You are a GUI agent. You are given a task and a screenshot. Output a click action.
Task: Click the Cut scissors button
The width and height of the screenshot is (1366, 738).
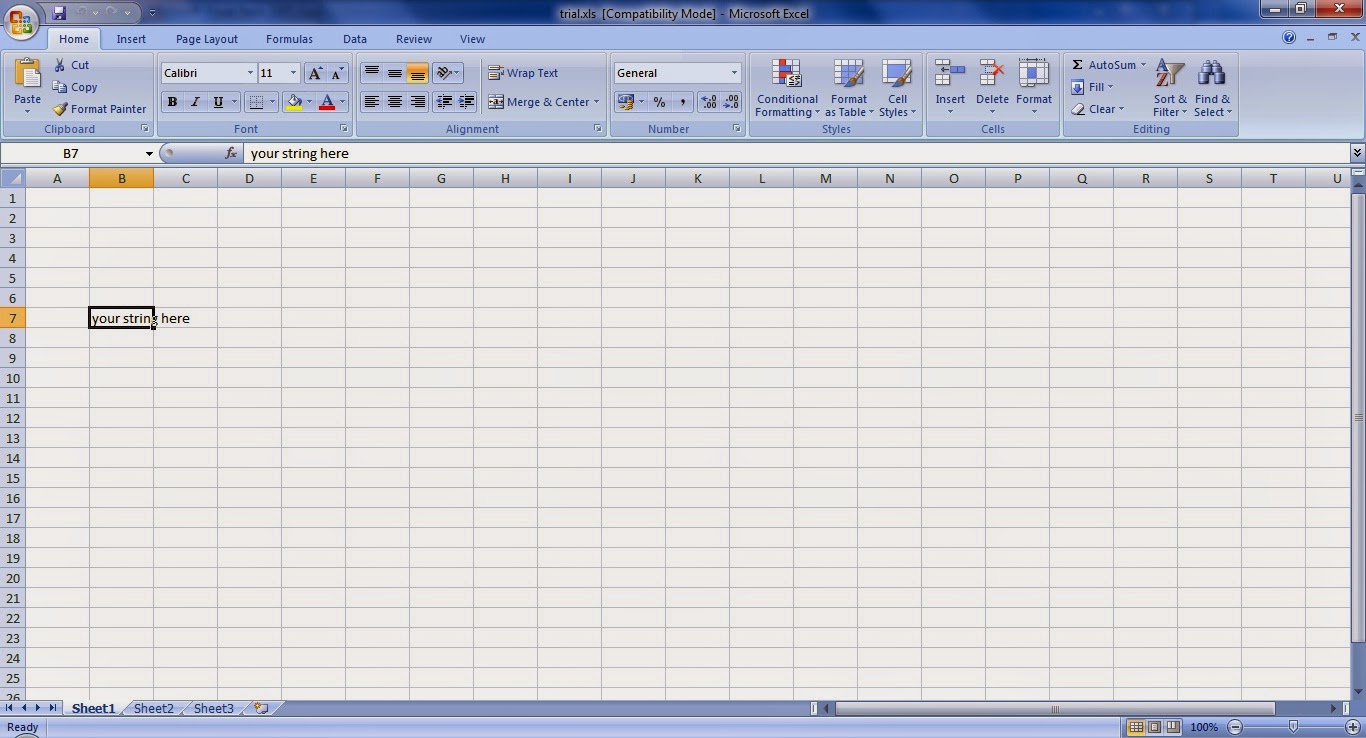(x=72, y=65)
